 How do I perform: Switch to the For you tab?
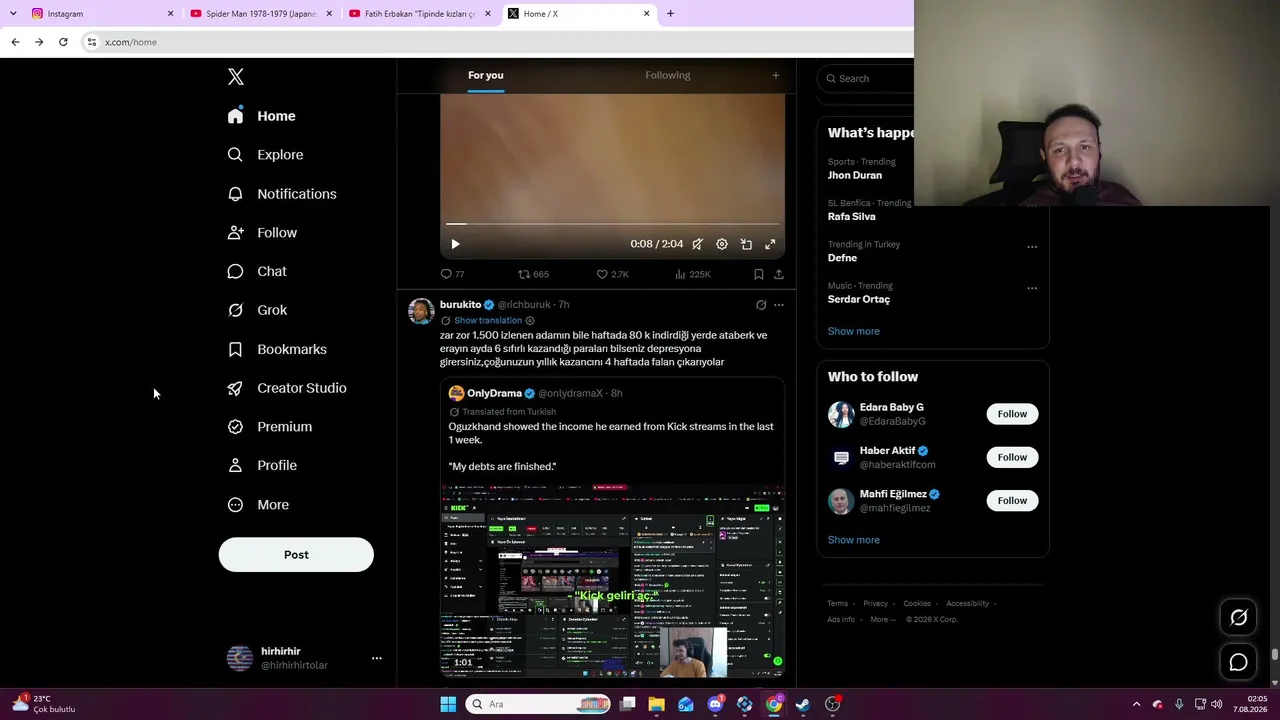486,75
